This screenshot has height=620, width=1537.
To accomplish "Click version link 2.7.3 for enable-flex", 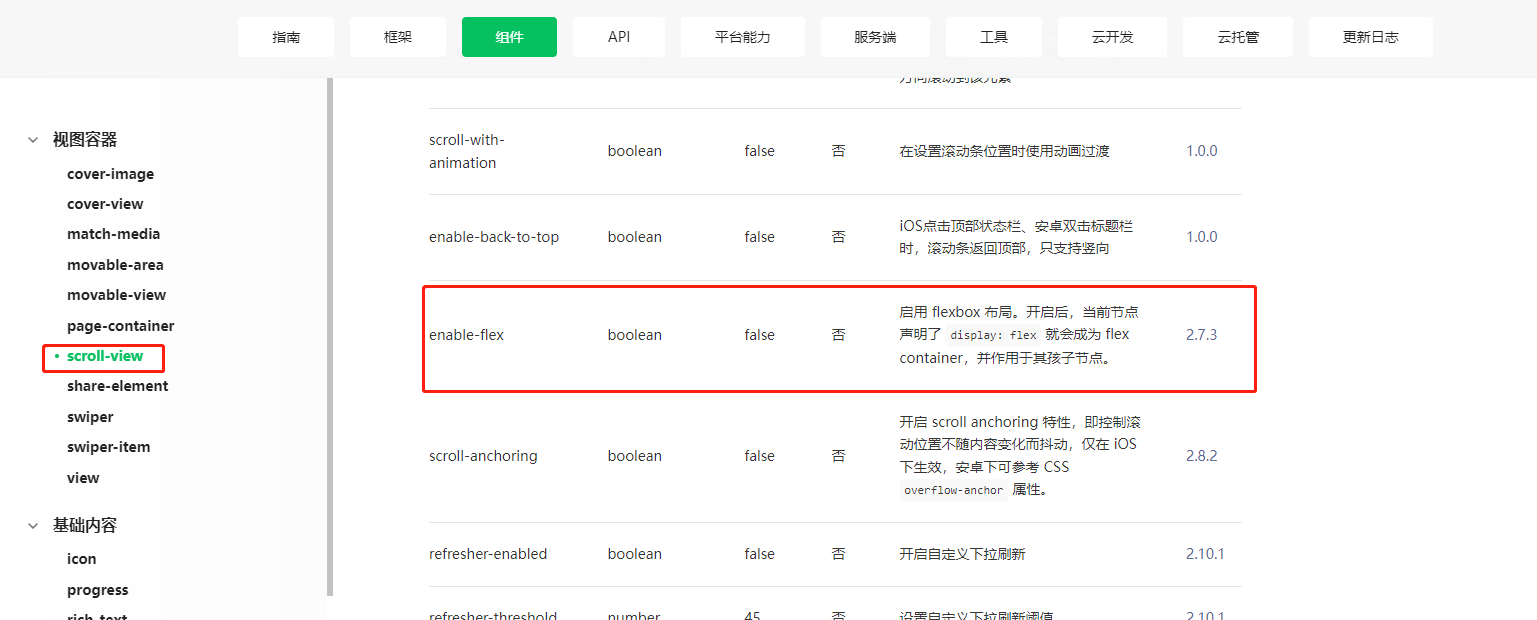I will 1202,334.
